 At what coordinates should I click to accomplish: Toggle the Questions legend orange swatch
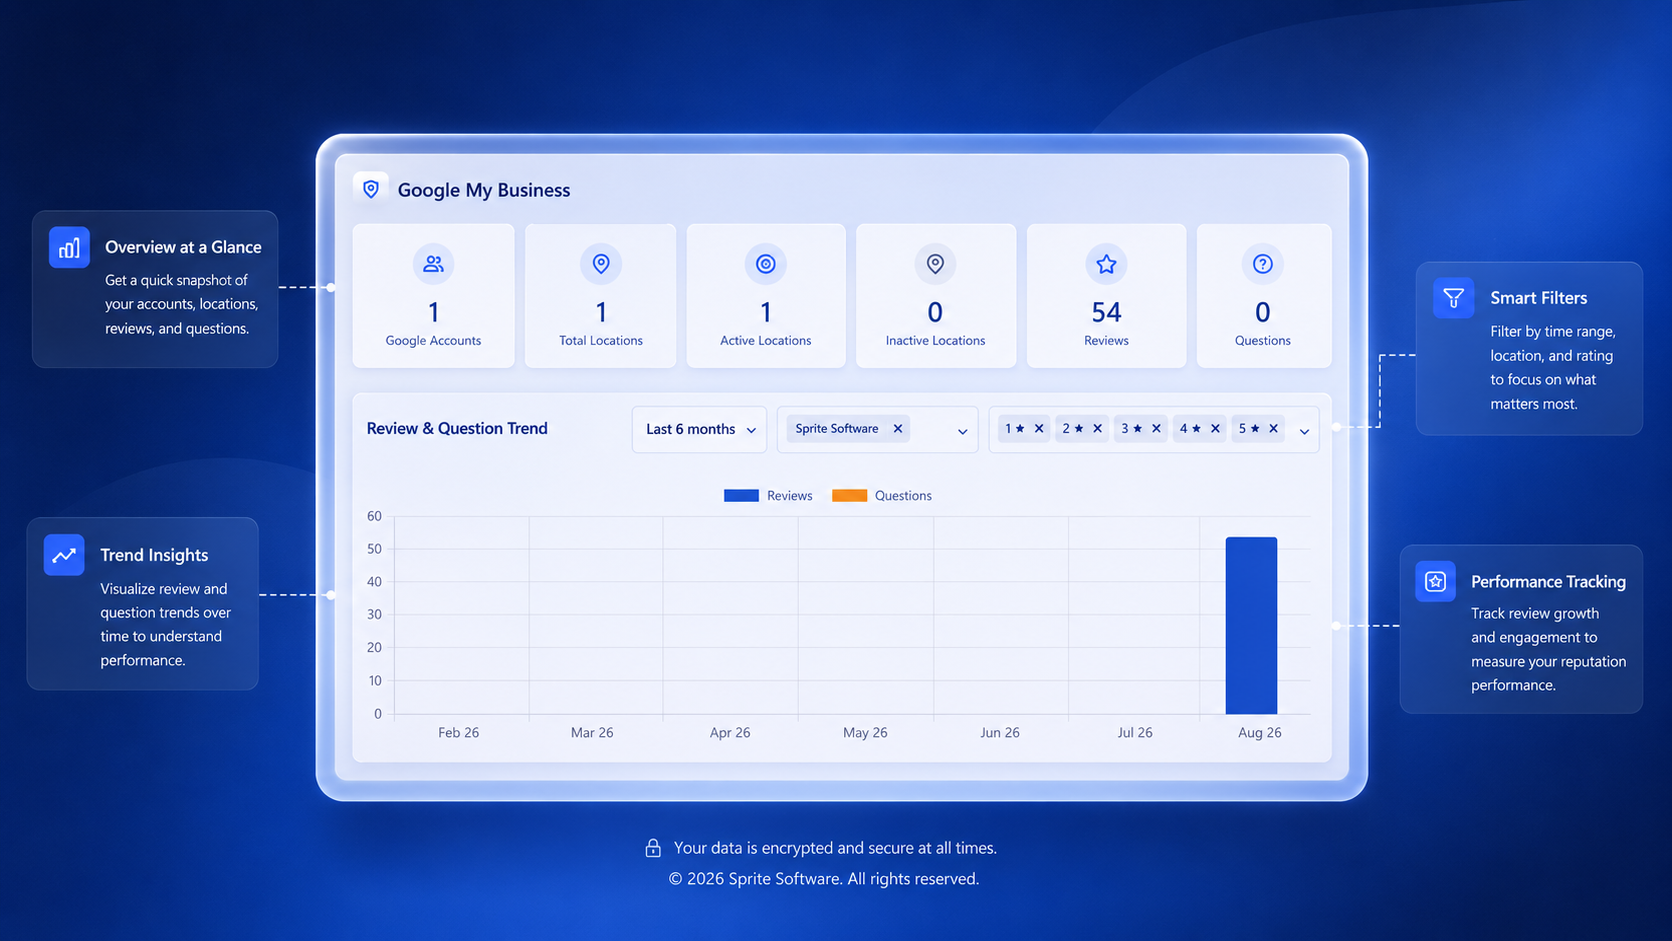coord(849,495)
